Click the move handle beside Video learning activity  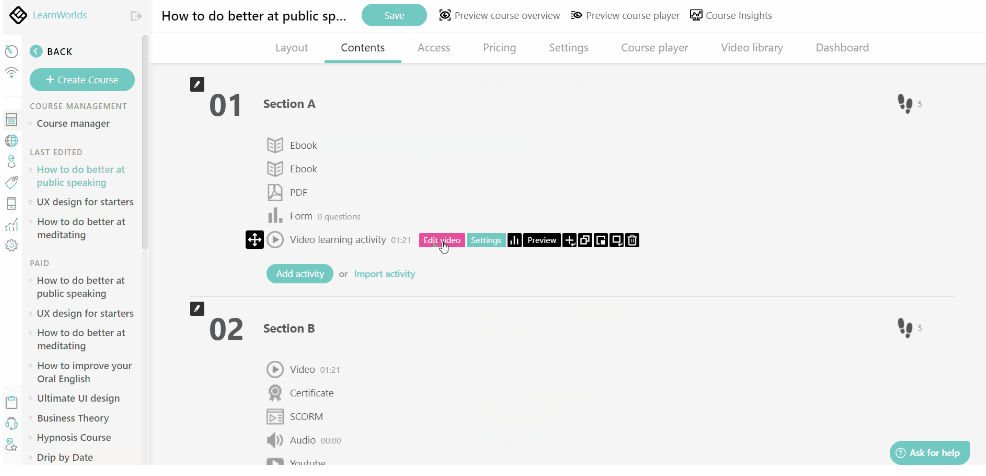pos(254,240)
